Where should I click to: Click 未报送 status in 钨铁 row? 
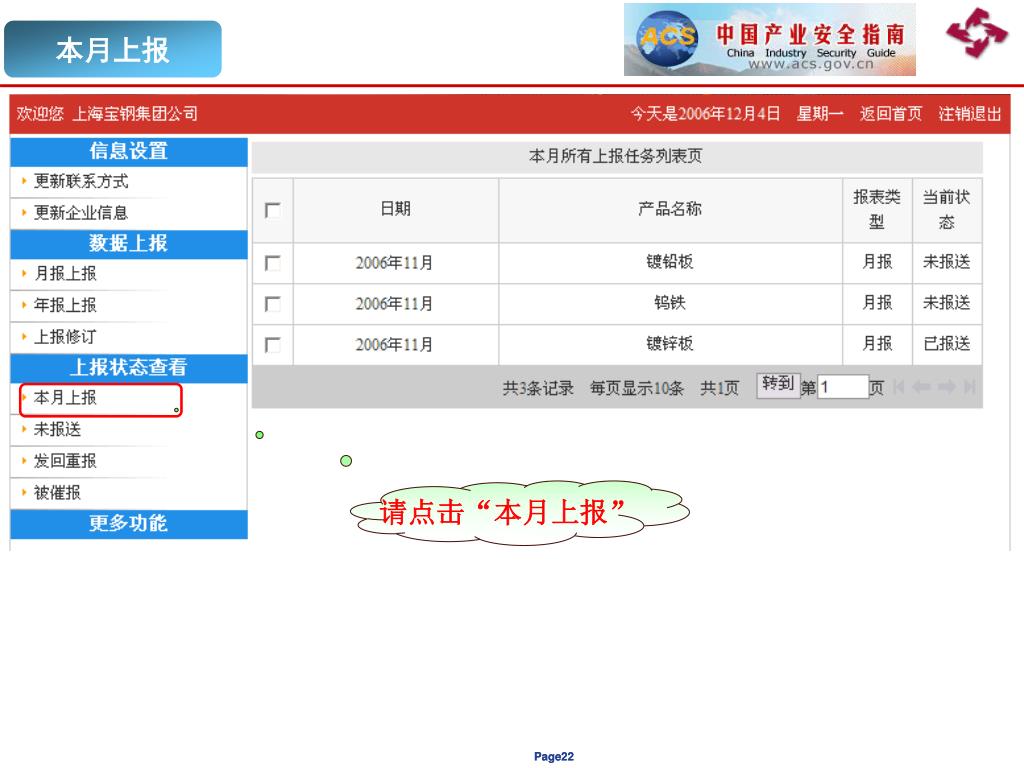point(947,303)
